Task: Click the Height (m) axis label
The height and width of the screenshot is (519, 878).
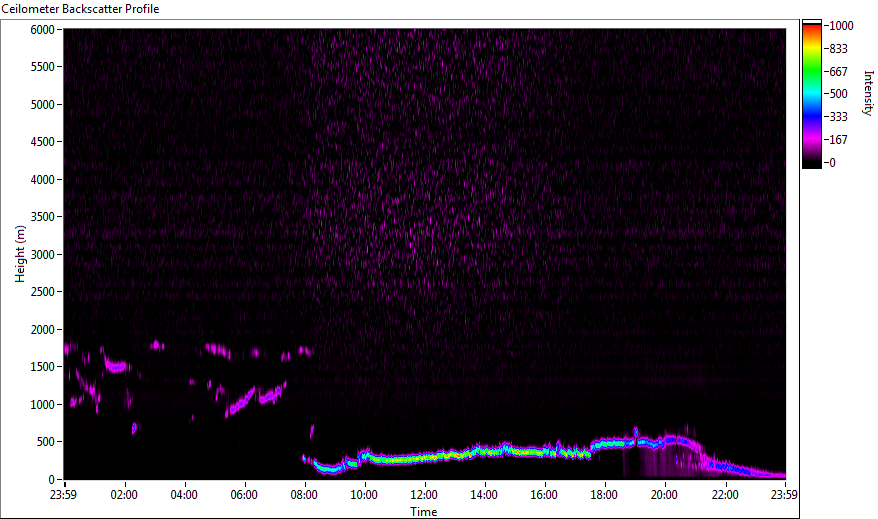Action: pyautogui.click(x=20, y=254)
